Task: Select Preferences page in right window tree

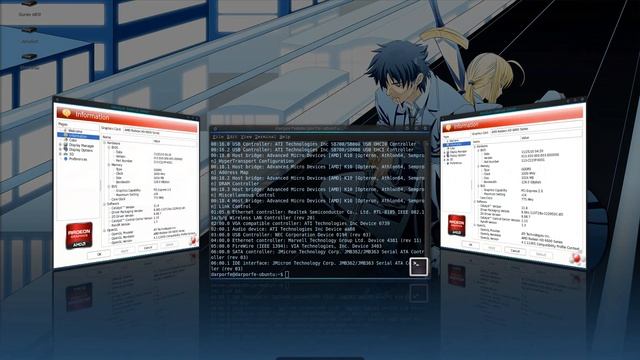Action: click(456, 163)
